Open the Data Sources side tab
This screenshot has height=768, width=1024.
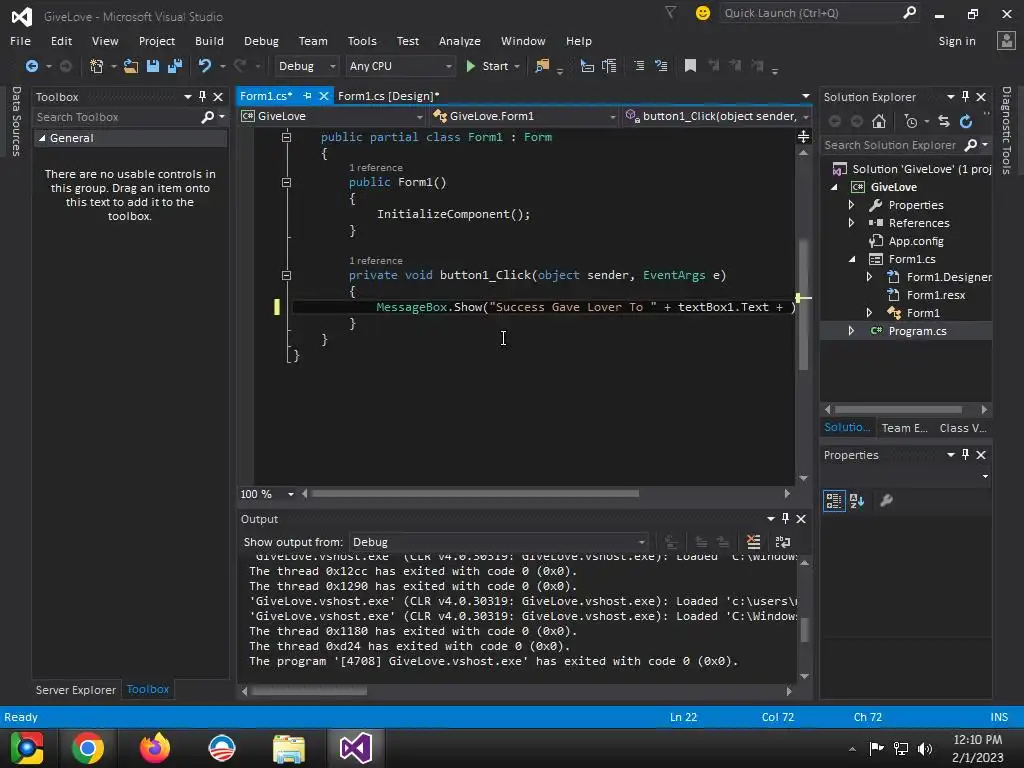click(x=16, y=121)
